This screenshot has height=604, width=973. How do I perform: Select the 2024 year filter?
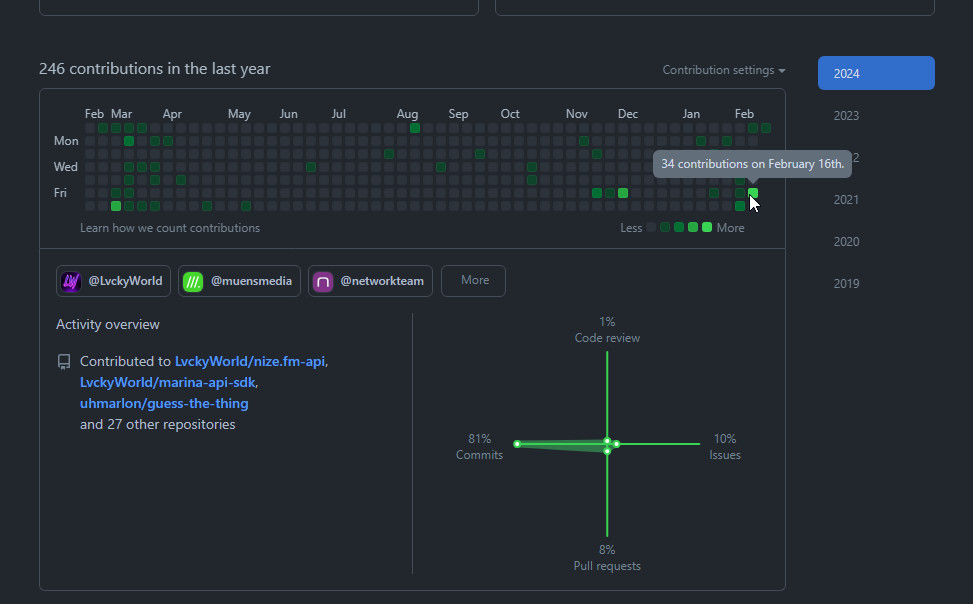click(875, 73)
